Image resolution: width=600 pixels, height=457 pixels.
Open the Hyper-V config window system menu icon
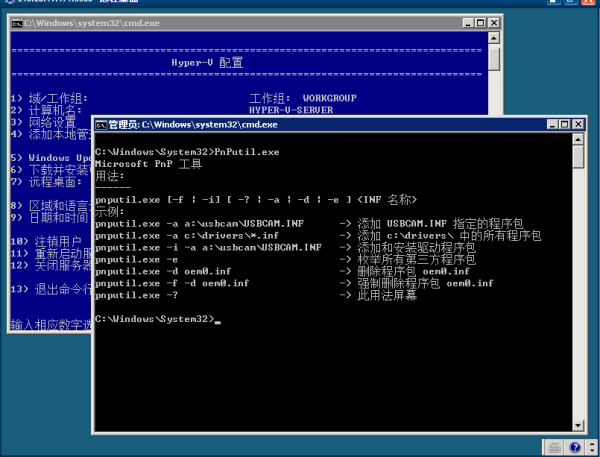[x=17, y=22]
